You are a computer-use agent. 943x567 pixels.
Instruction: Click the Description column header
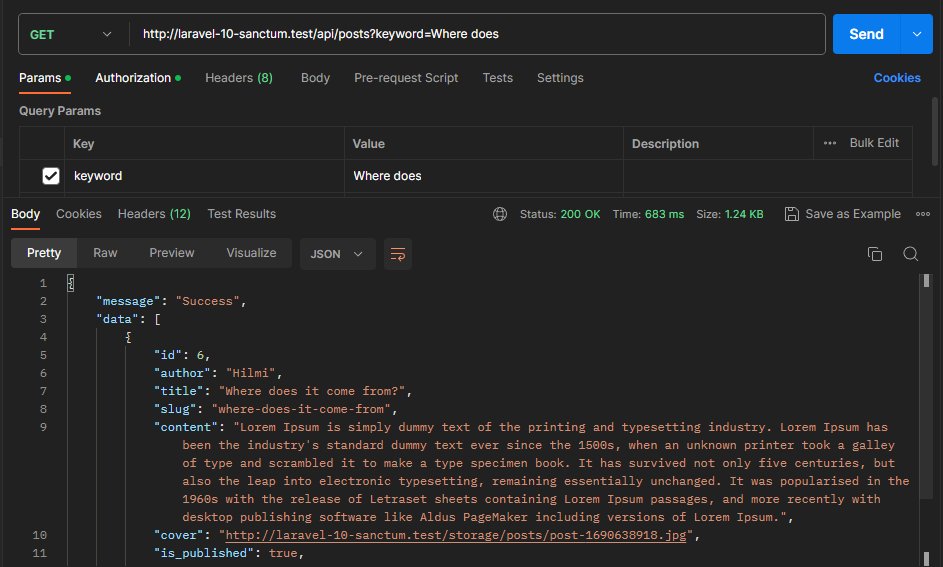[718, 144]
